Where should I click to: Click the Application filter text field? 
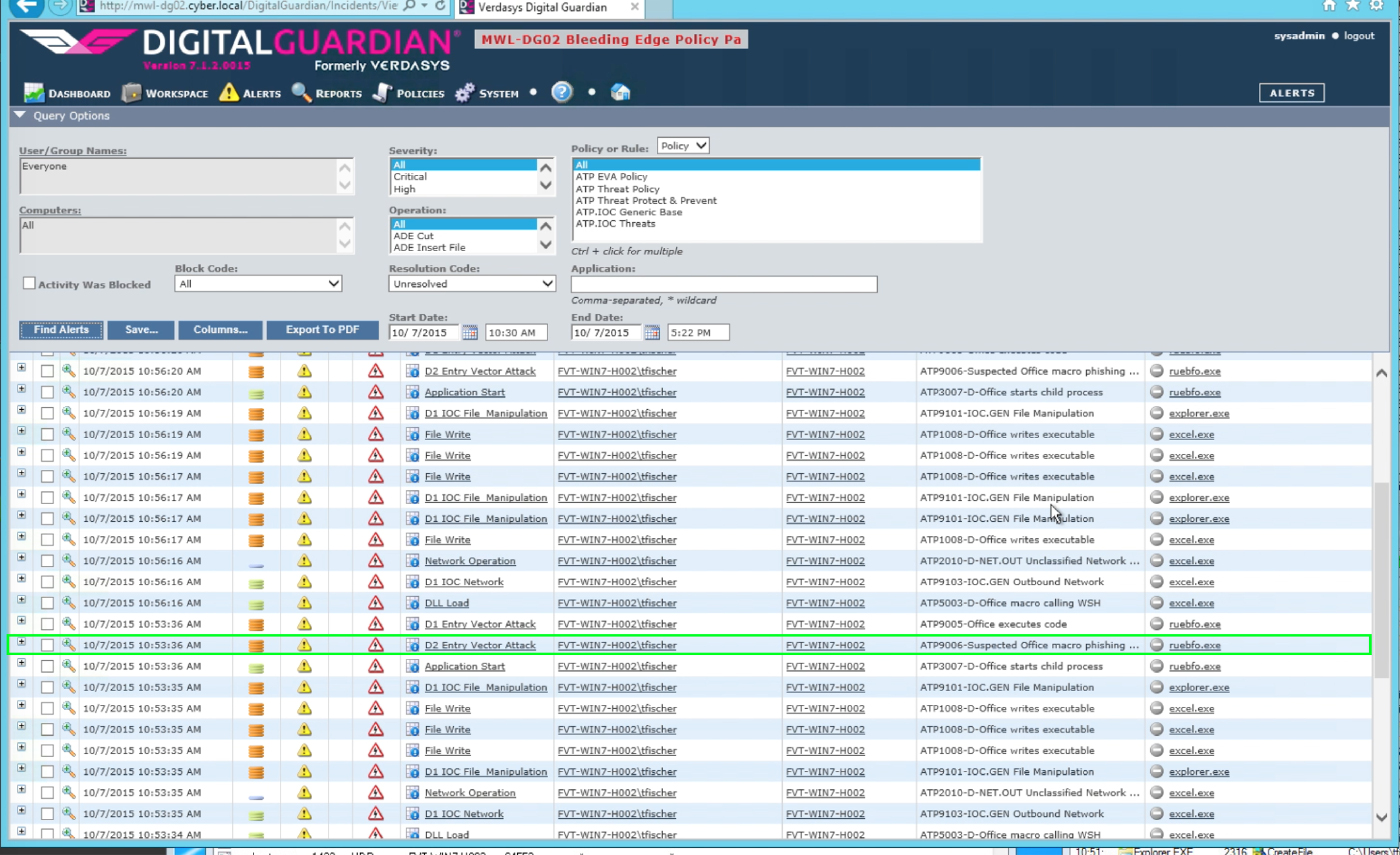point(724,285)
